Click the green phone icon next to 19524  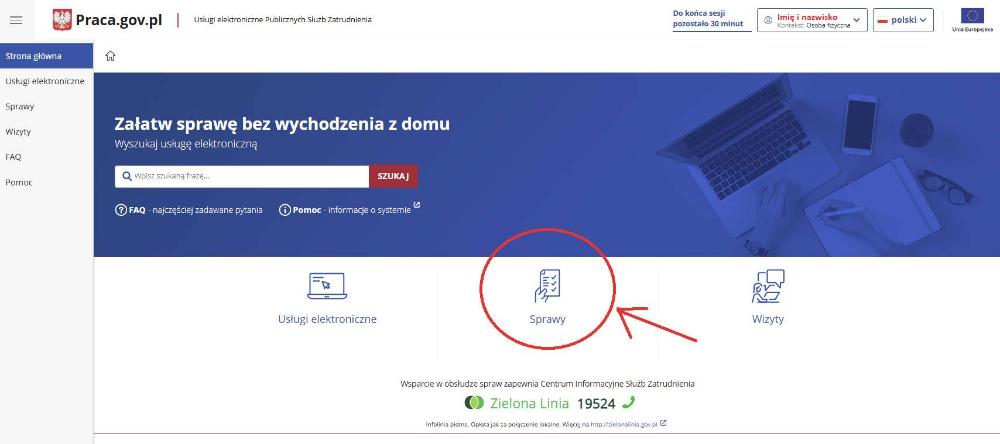click(x=629, y=403)
